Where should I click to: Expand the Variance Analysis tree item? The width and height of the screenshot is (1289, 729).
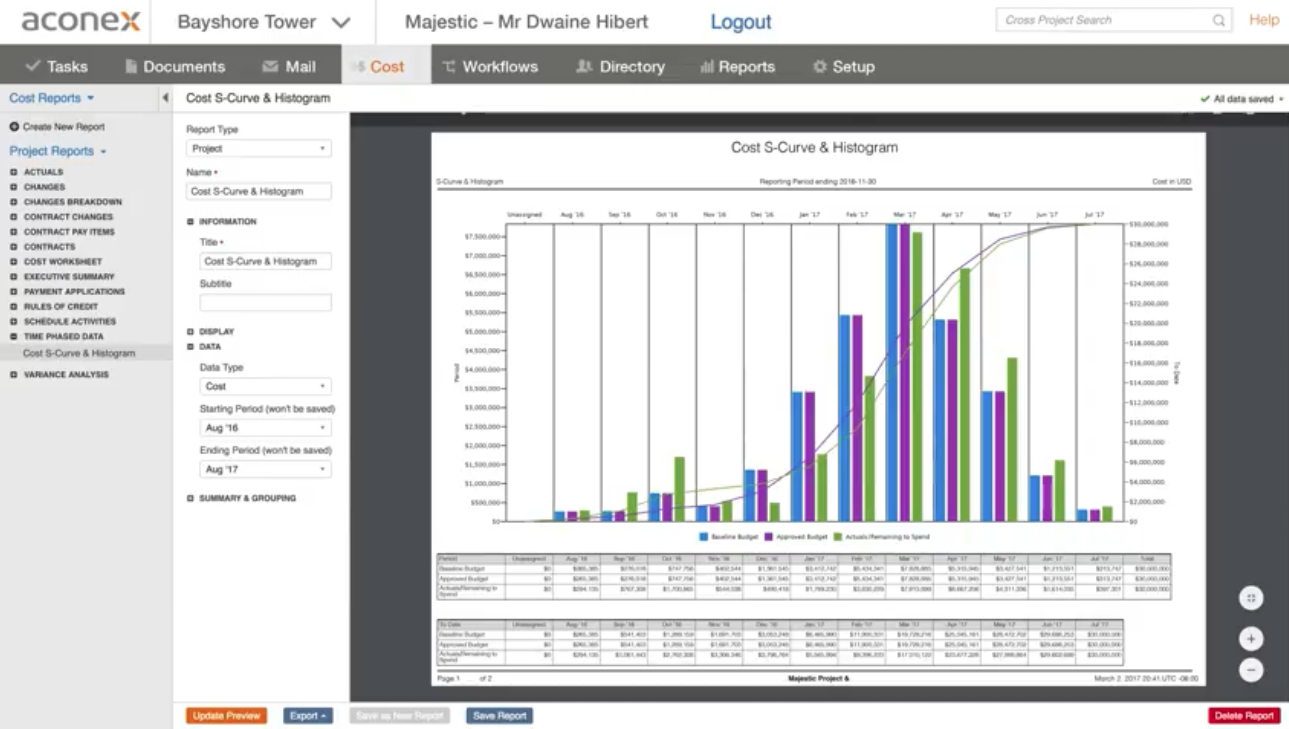tap(14, 375)
